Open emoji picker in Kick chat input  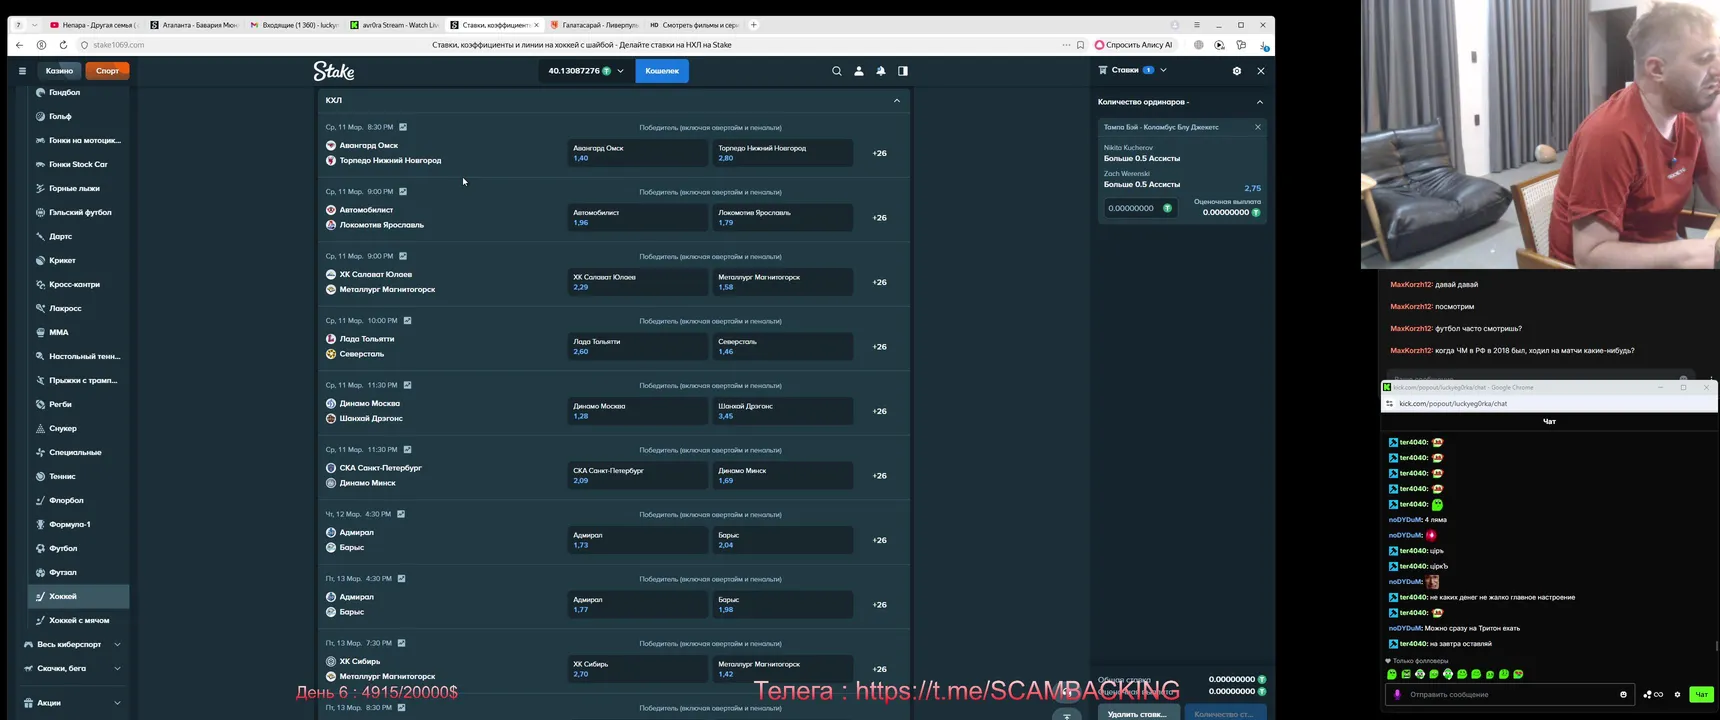coord(1623,694)
